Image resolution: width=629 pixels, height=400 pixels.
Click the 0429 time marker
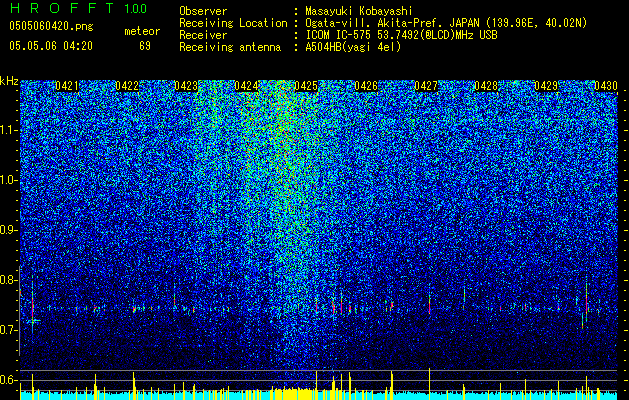(x=546, y=86)
